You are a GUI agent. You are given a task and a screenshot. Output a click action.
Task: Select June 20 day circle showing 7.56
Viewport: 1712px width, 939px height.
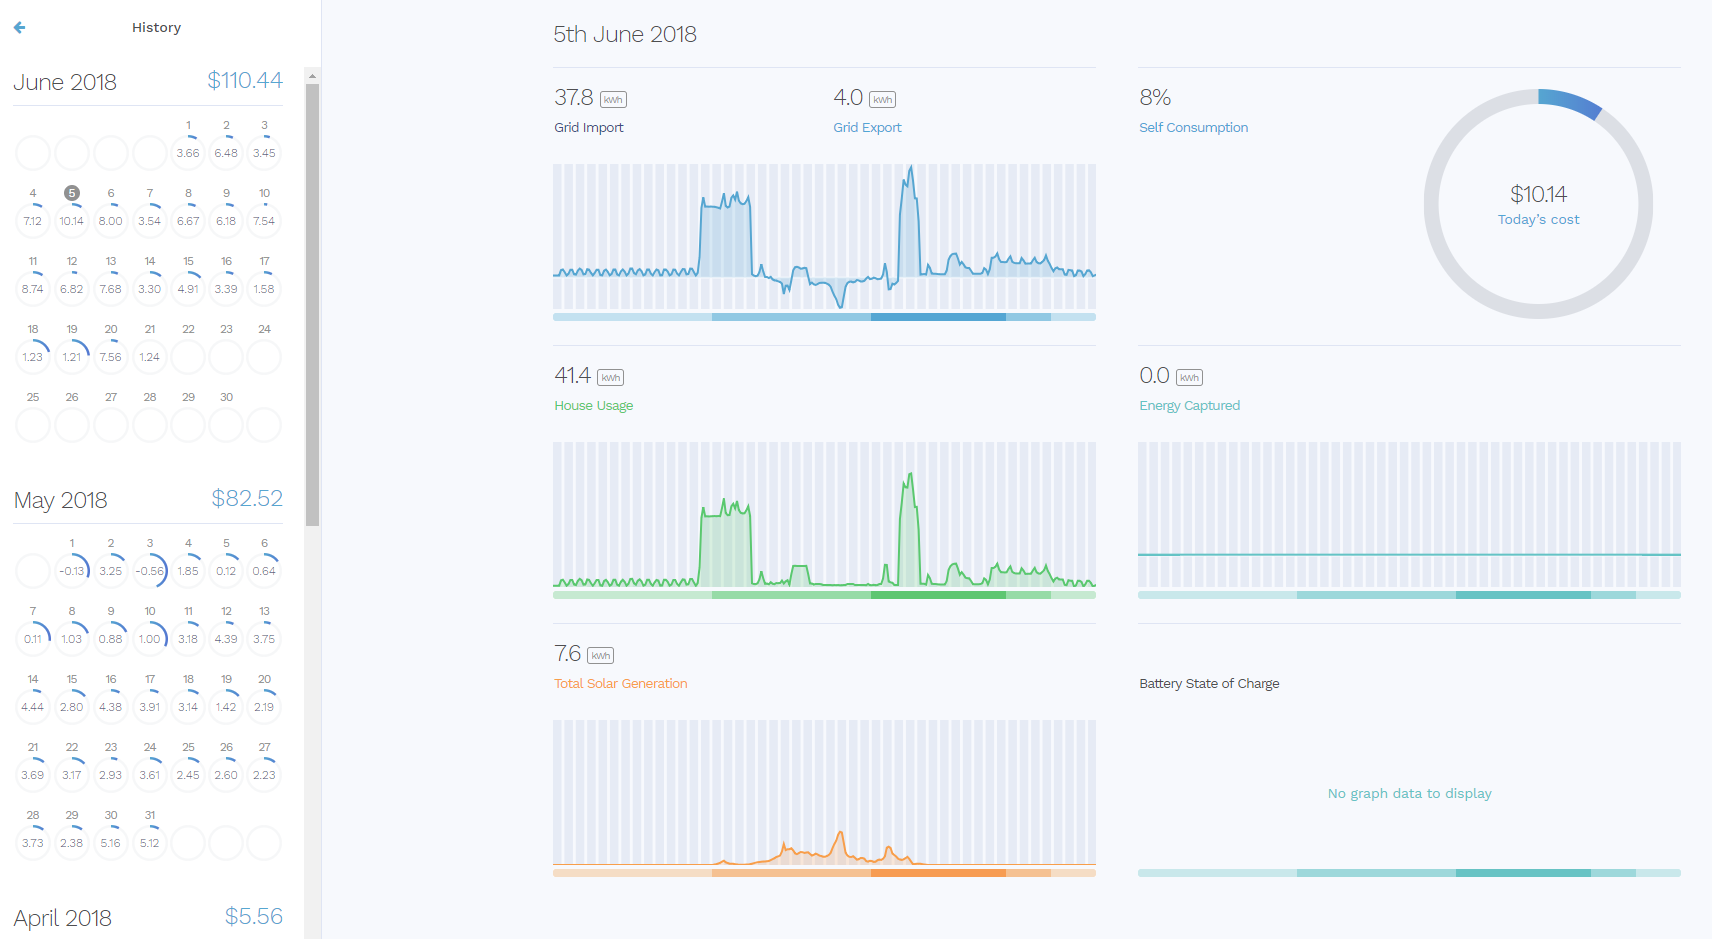click(110, 356)
